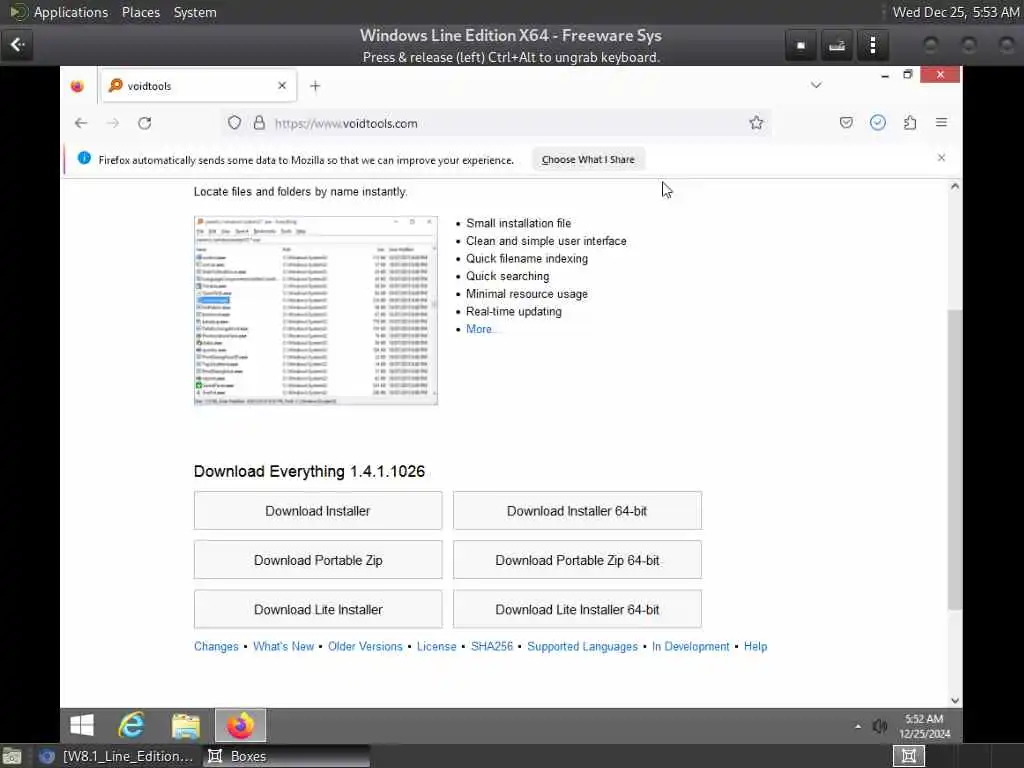The image size is (1024, 768).
Task: Open the SHA256 link
Action: [492, 647]
